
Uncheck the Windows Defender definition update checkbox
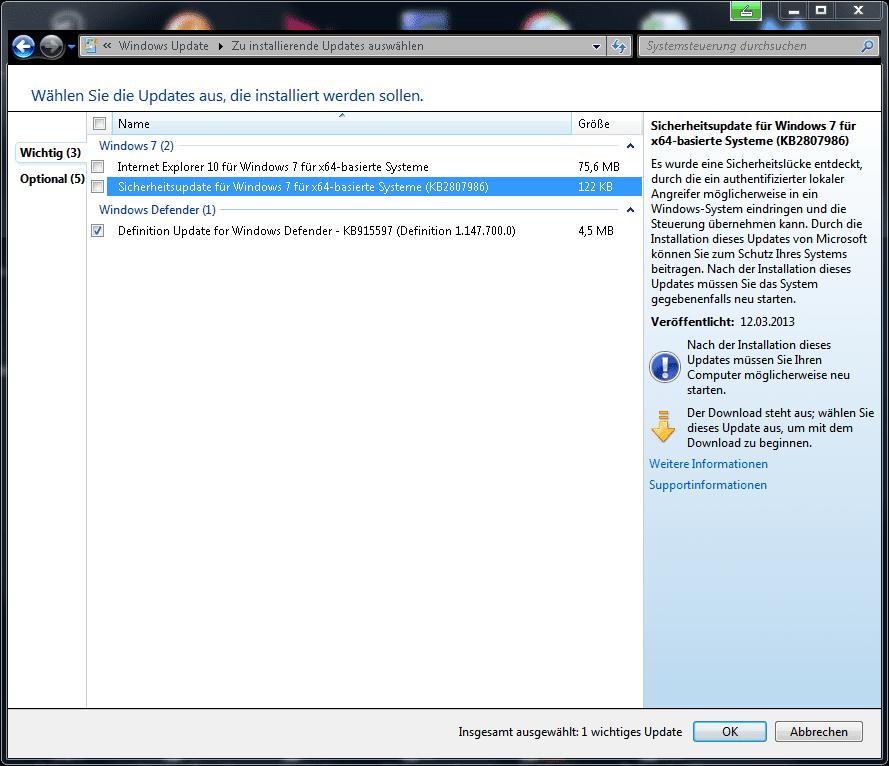point(98,231)
